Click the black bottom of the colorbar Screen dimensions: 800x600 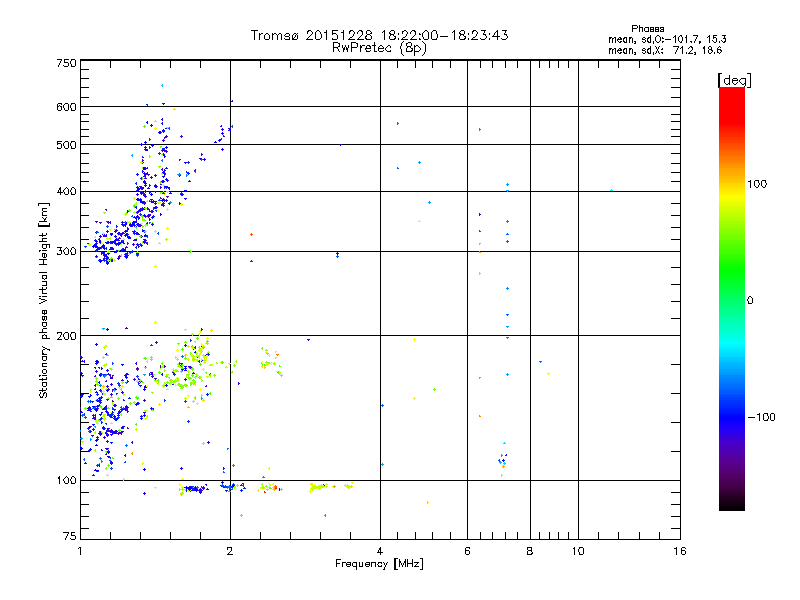[732, 504]
